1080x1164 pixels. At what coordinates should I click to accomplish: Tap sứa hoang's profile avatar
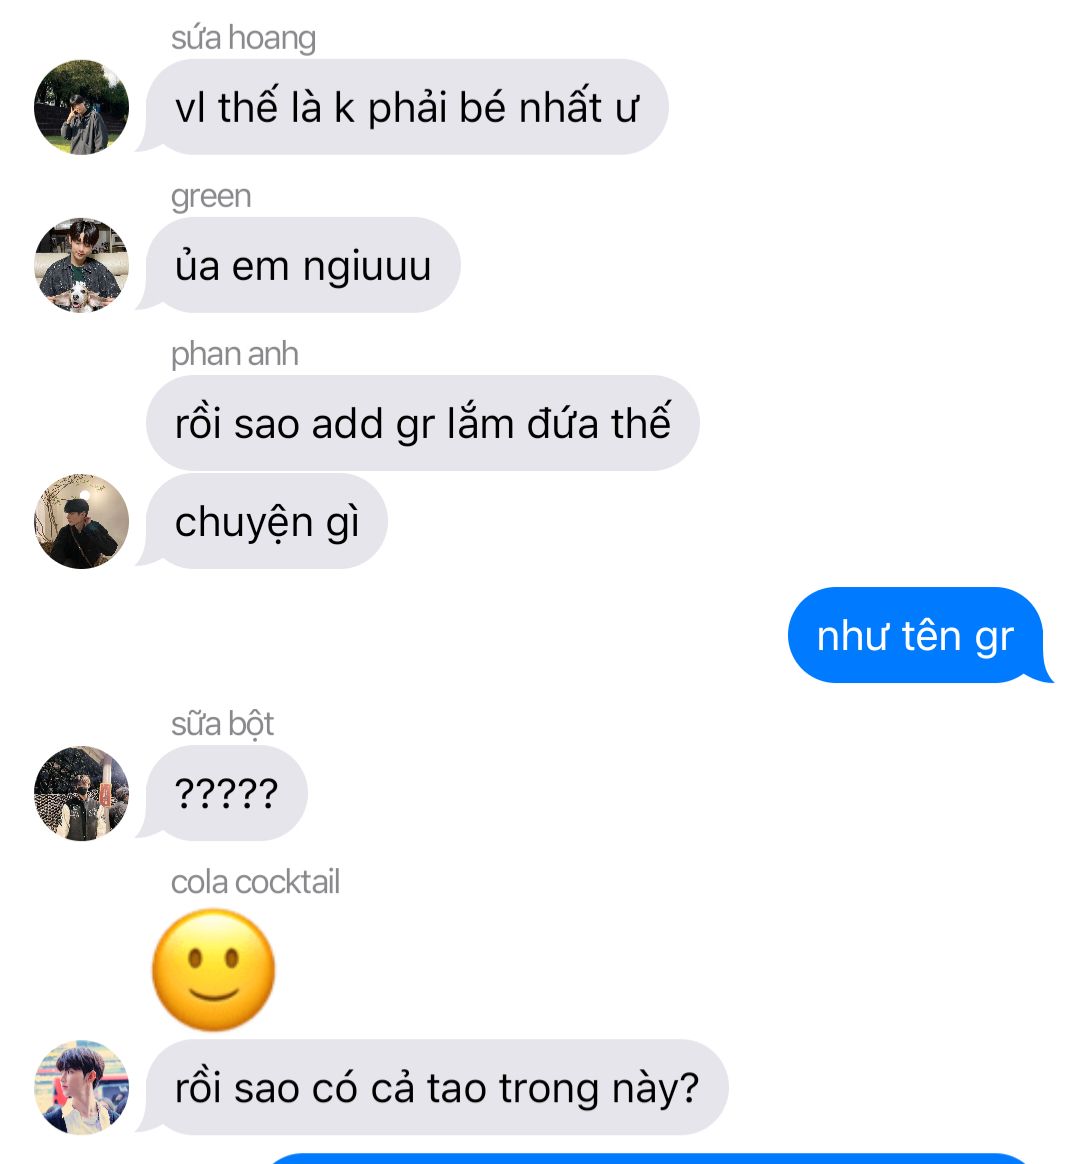point(82,107)
